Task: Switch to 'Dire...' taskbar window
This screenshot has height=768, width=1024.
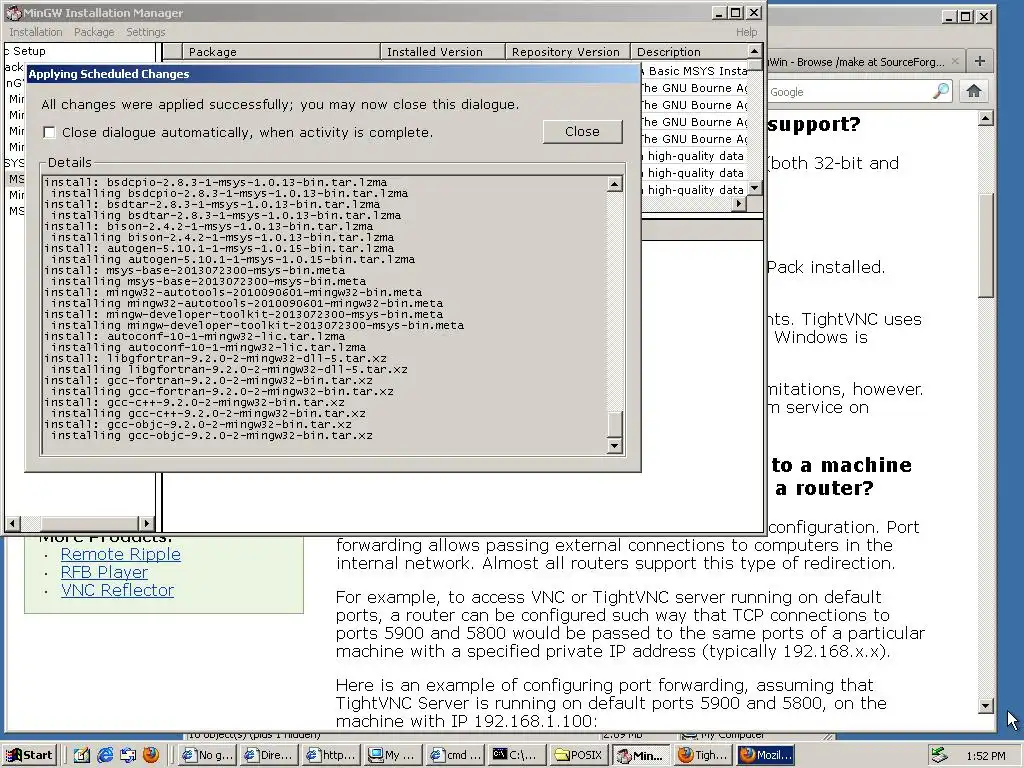Action: point(269,755)
